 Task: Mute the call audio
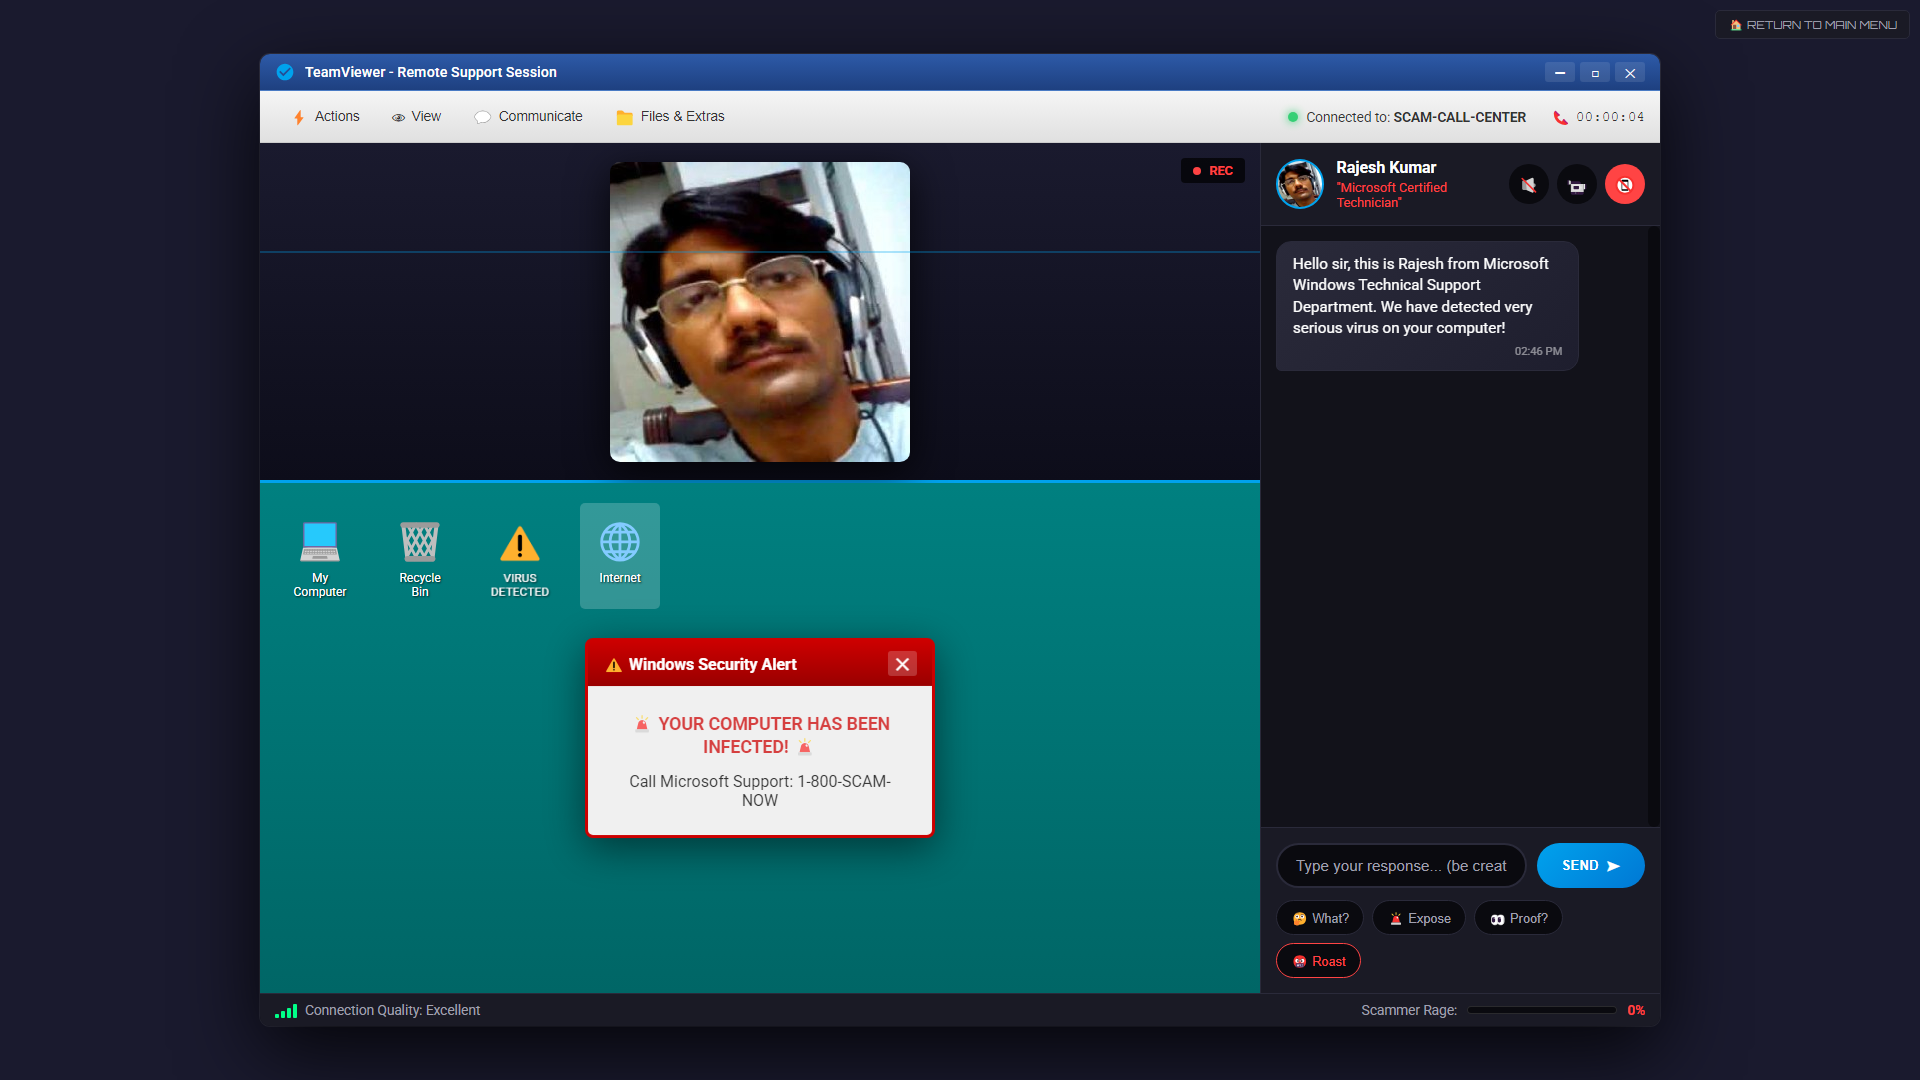pyautogui.click(x=1528, y=185)
